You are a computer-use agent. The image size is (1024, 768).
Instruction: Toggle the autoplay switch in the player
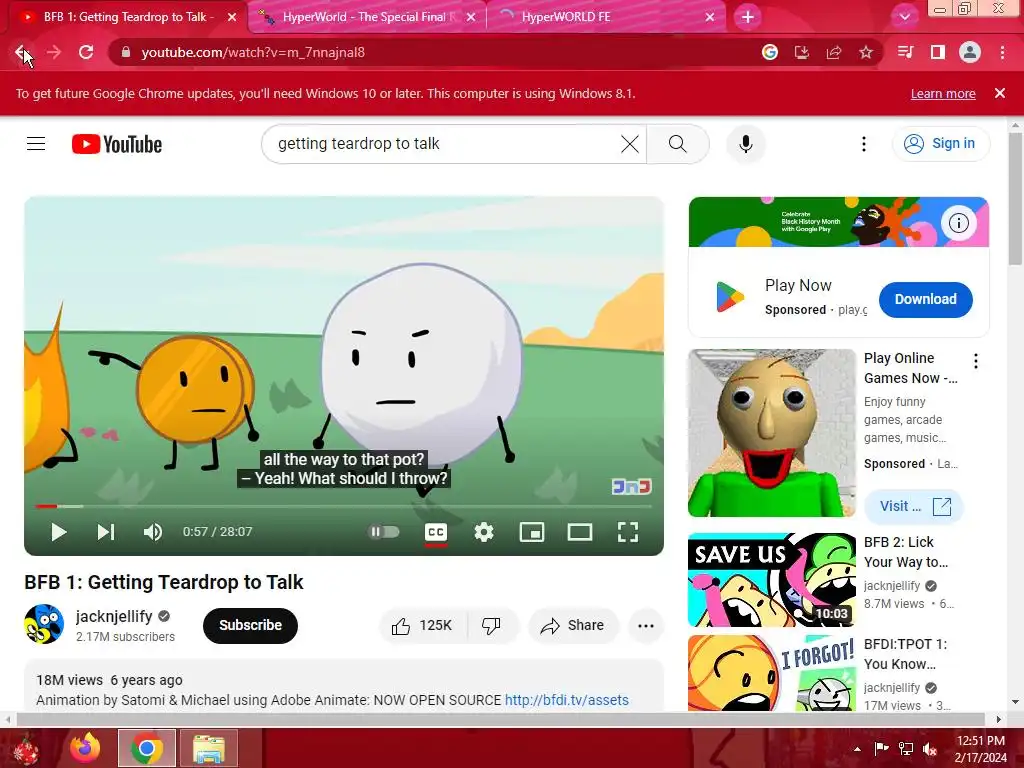click(385, 532)
